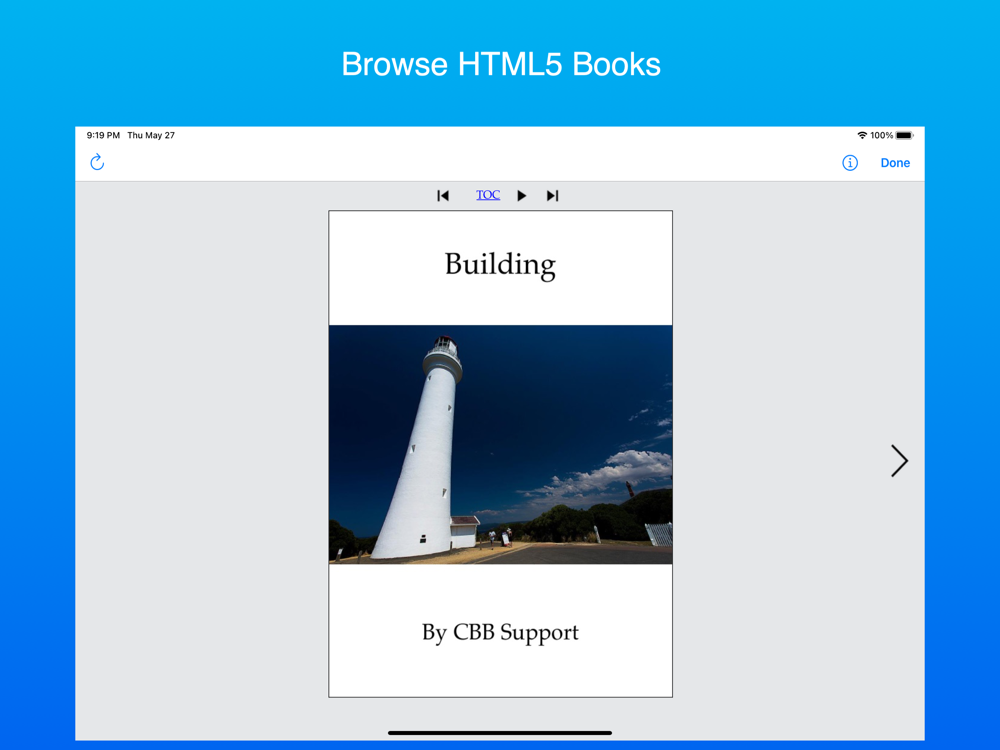Click the play triangle icon

point(522,195)
